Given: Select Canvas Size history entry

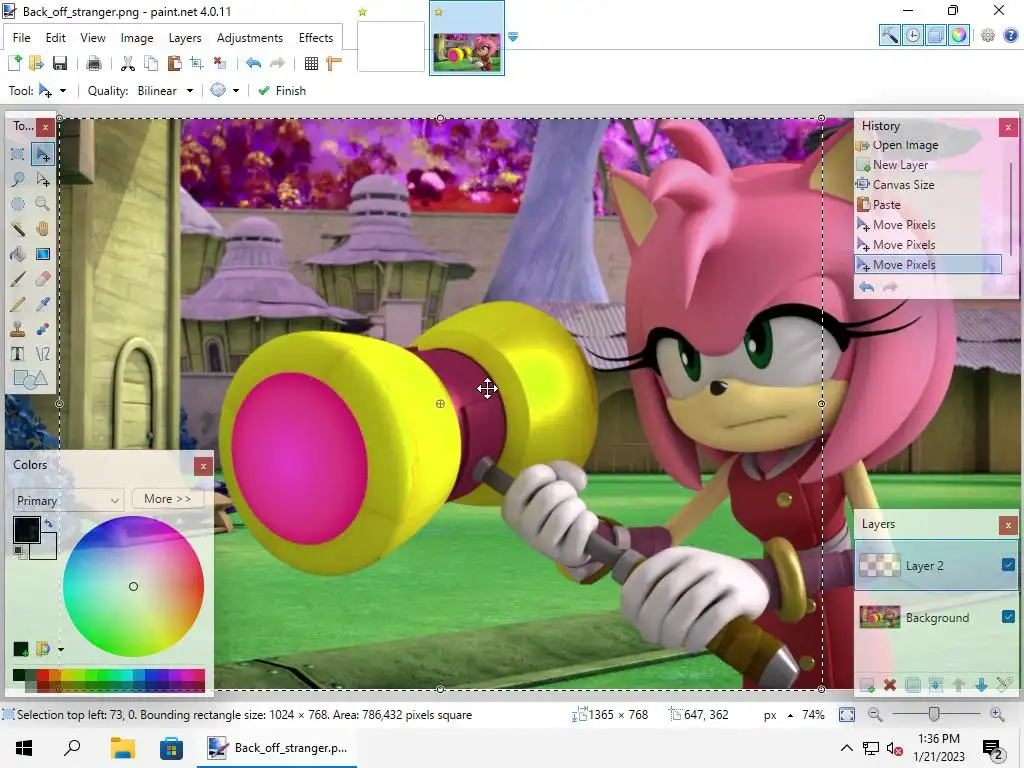Looking at the screenshot, I should [904, 185].
